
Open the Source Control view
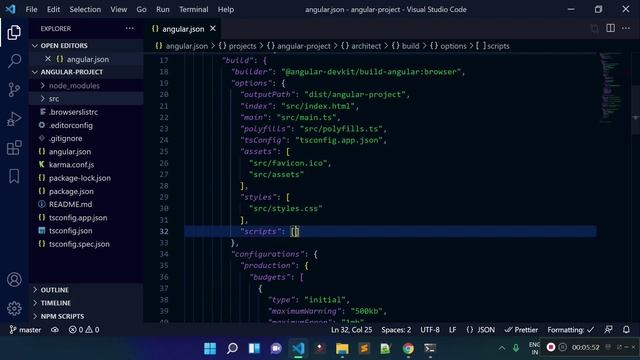point(14,89)
